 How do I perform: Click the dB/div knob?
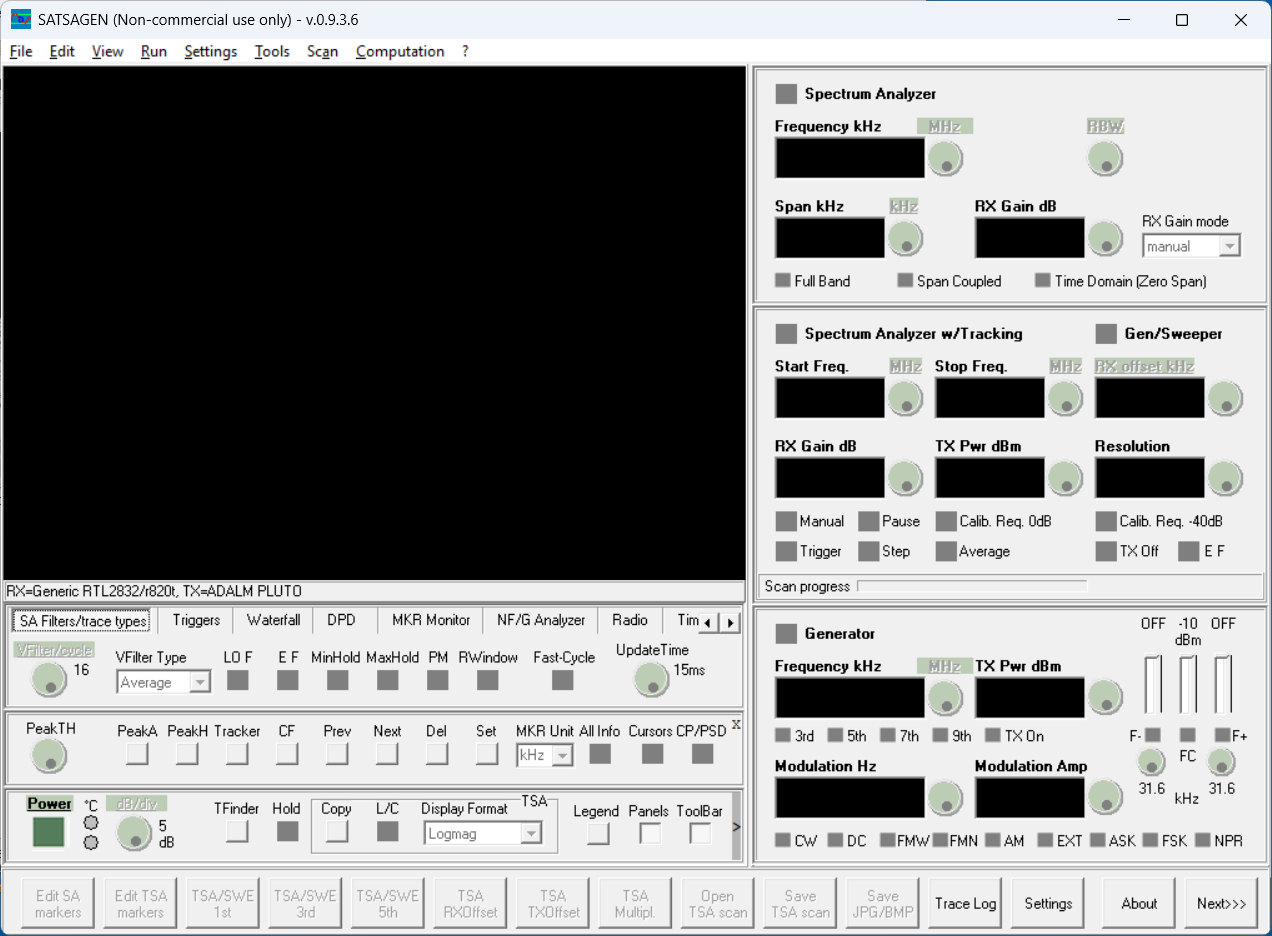134,833
